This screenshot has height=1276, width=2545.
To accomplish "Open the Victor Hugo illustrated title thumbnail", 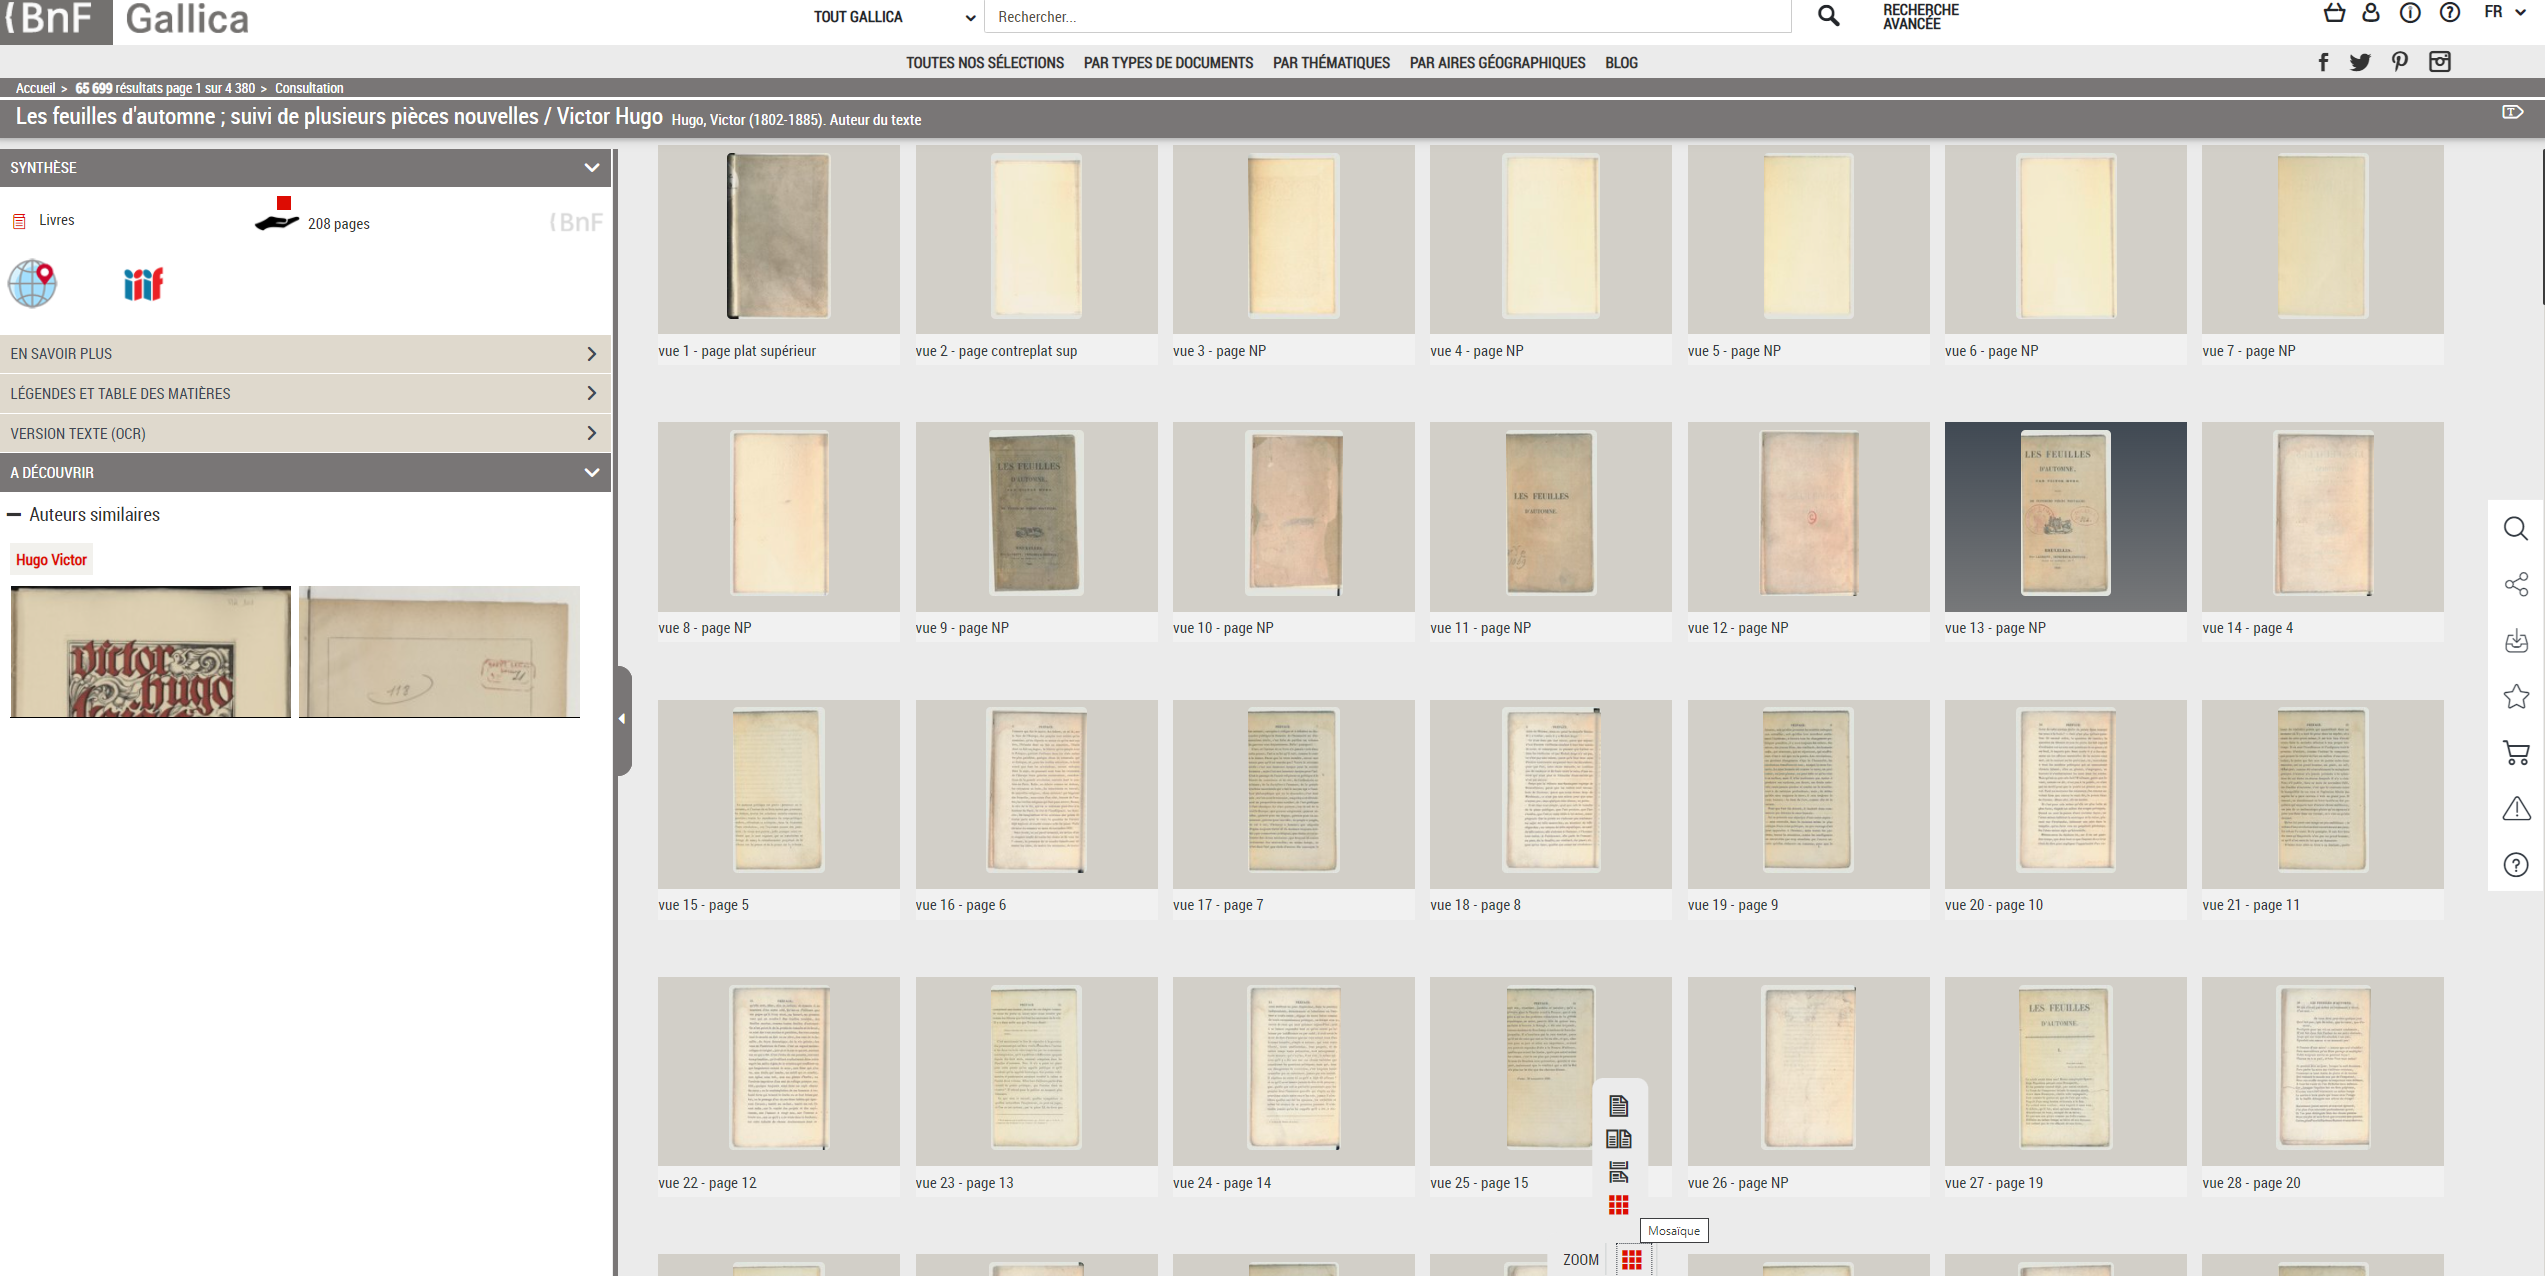I will coord(150,652).
